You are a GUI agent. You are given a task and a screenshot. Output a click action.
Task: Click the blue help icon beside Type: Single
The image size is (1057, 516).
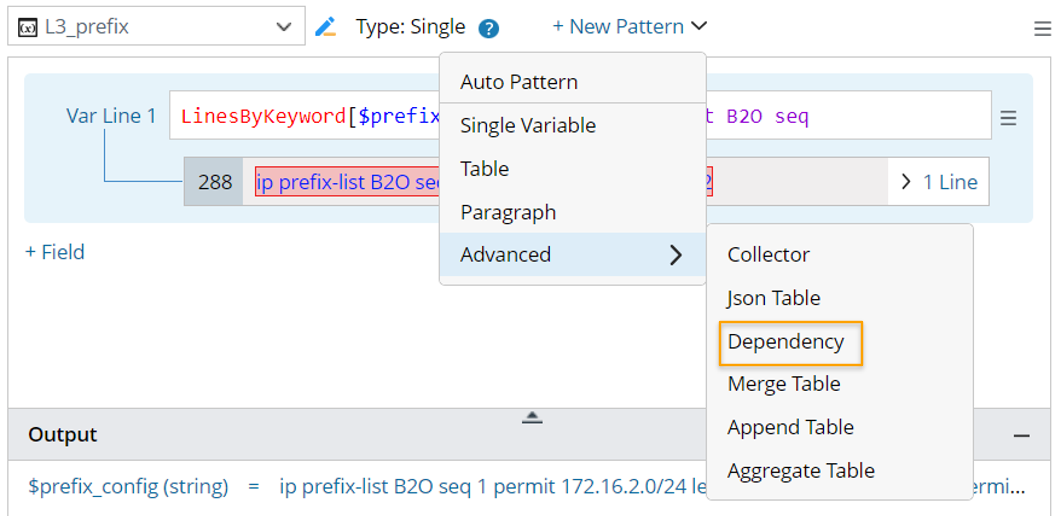click(488, 28)
